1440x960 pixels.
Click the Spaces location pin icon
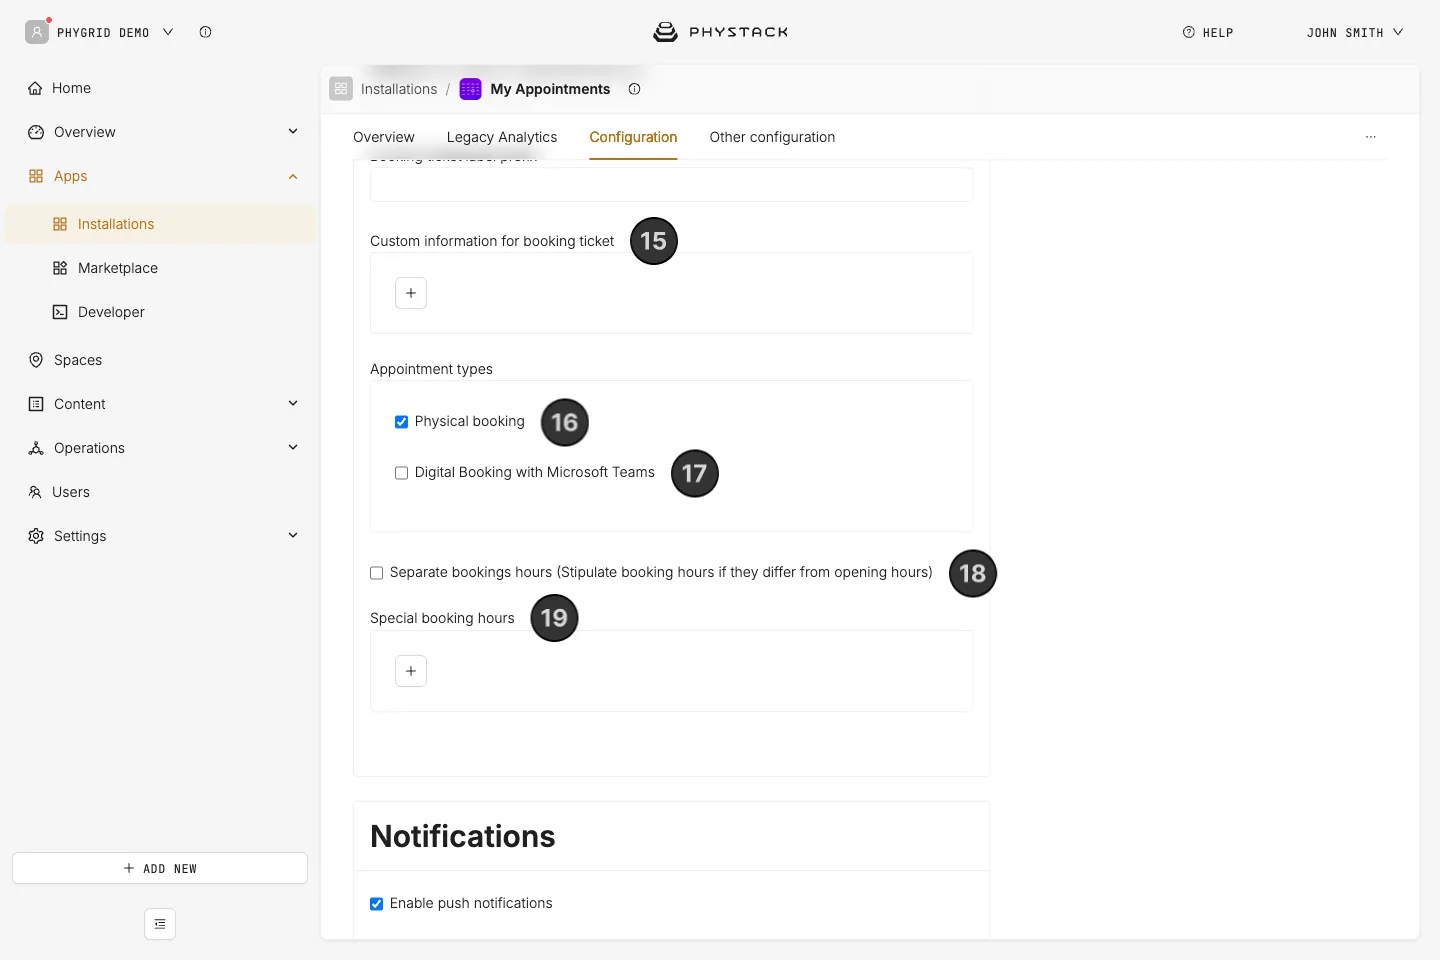point(36,360)
